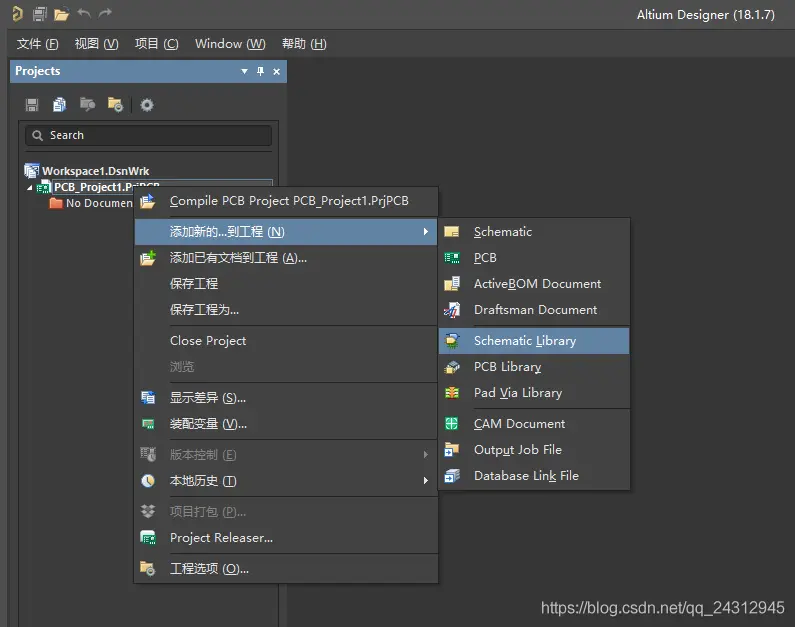
Task: Click the Save icon in Projects panel toolbar
Action: [32, 105]
